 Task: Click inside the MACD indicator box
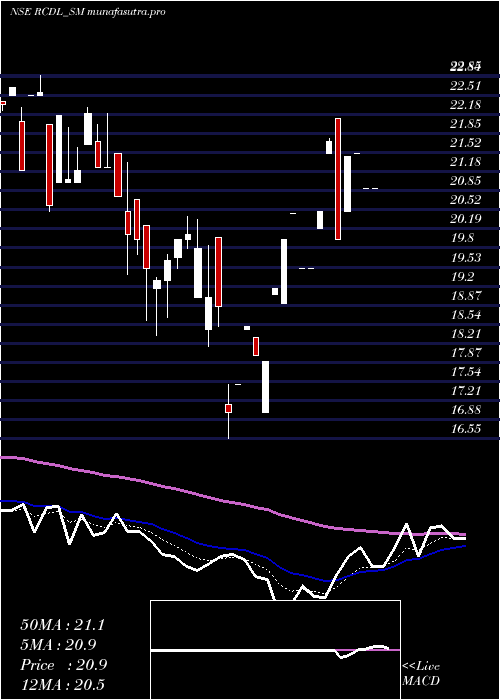click(x=275, y=650)
